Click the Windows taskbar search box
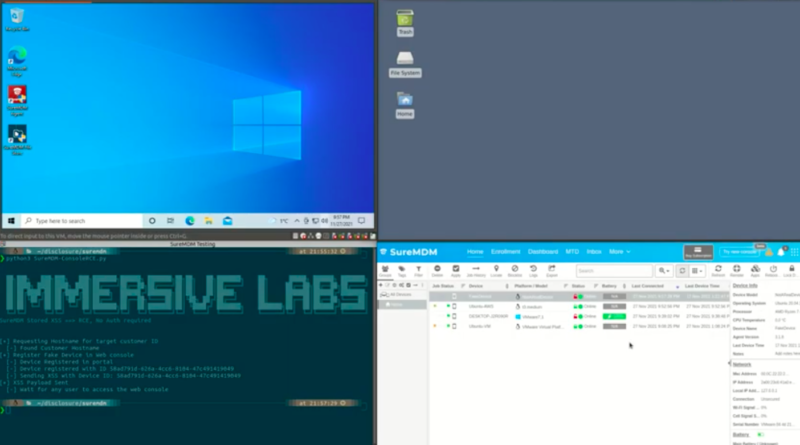The height and width of the screenshot is (445, 800). (x=82, y=221)
